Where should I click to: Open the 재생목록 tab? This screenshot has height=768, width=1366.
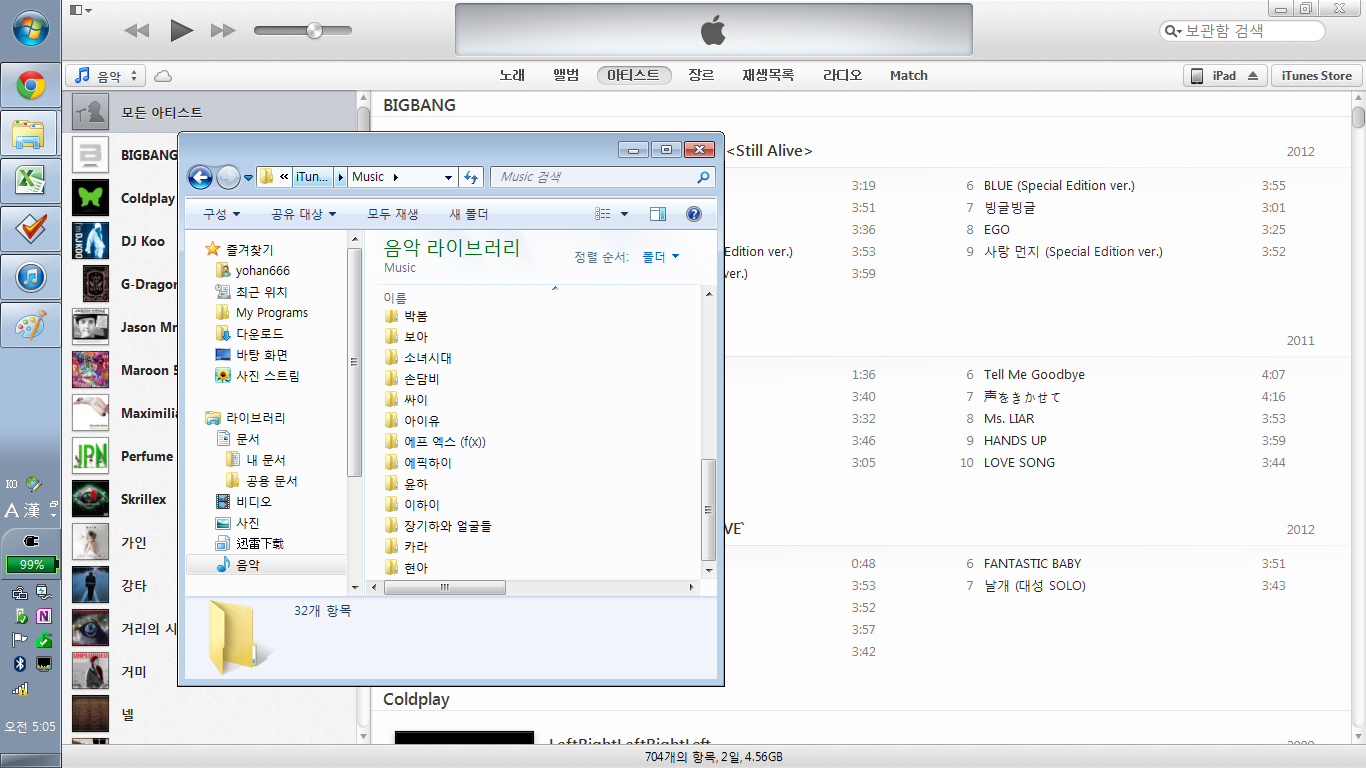click(768, 75)
